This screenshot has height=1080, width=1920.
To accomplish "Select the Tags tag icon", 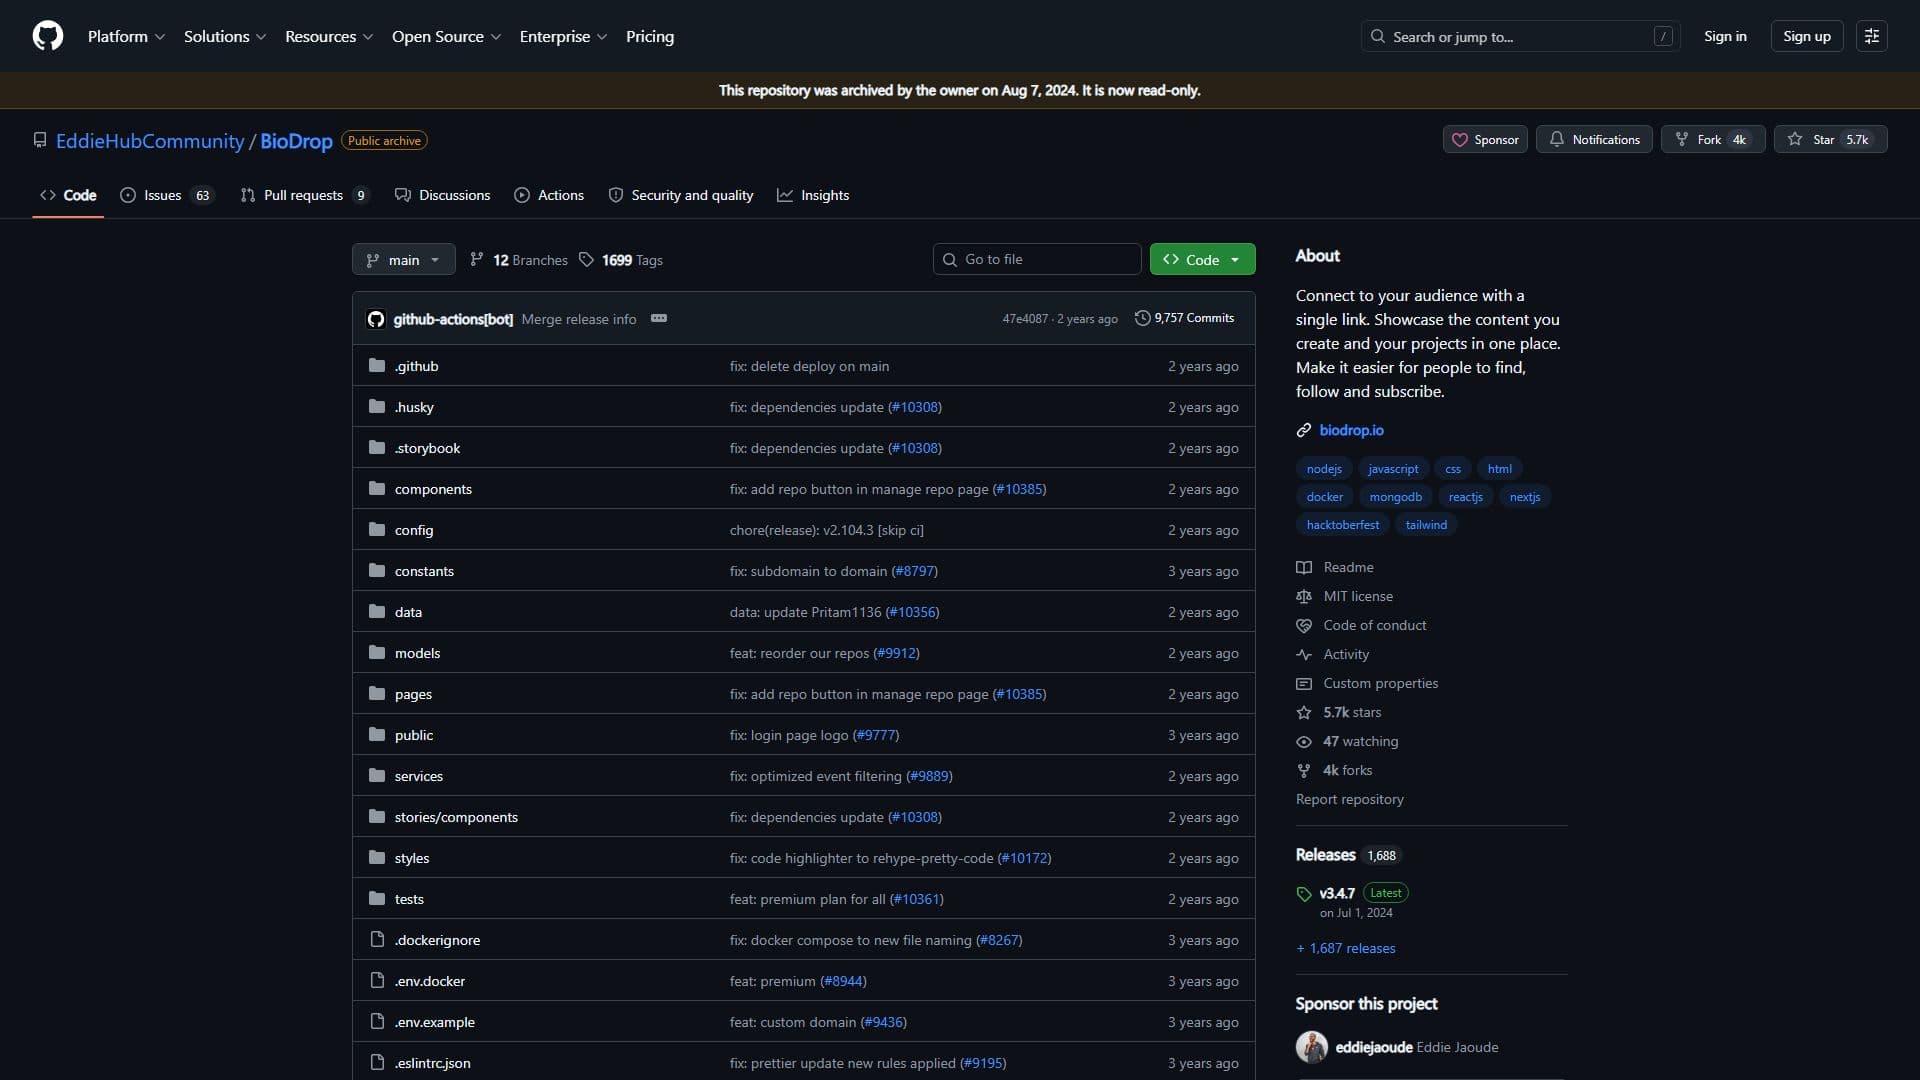I will tap(587, 260).
